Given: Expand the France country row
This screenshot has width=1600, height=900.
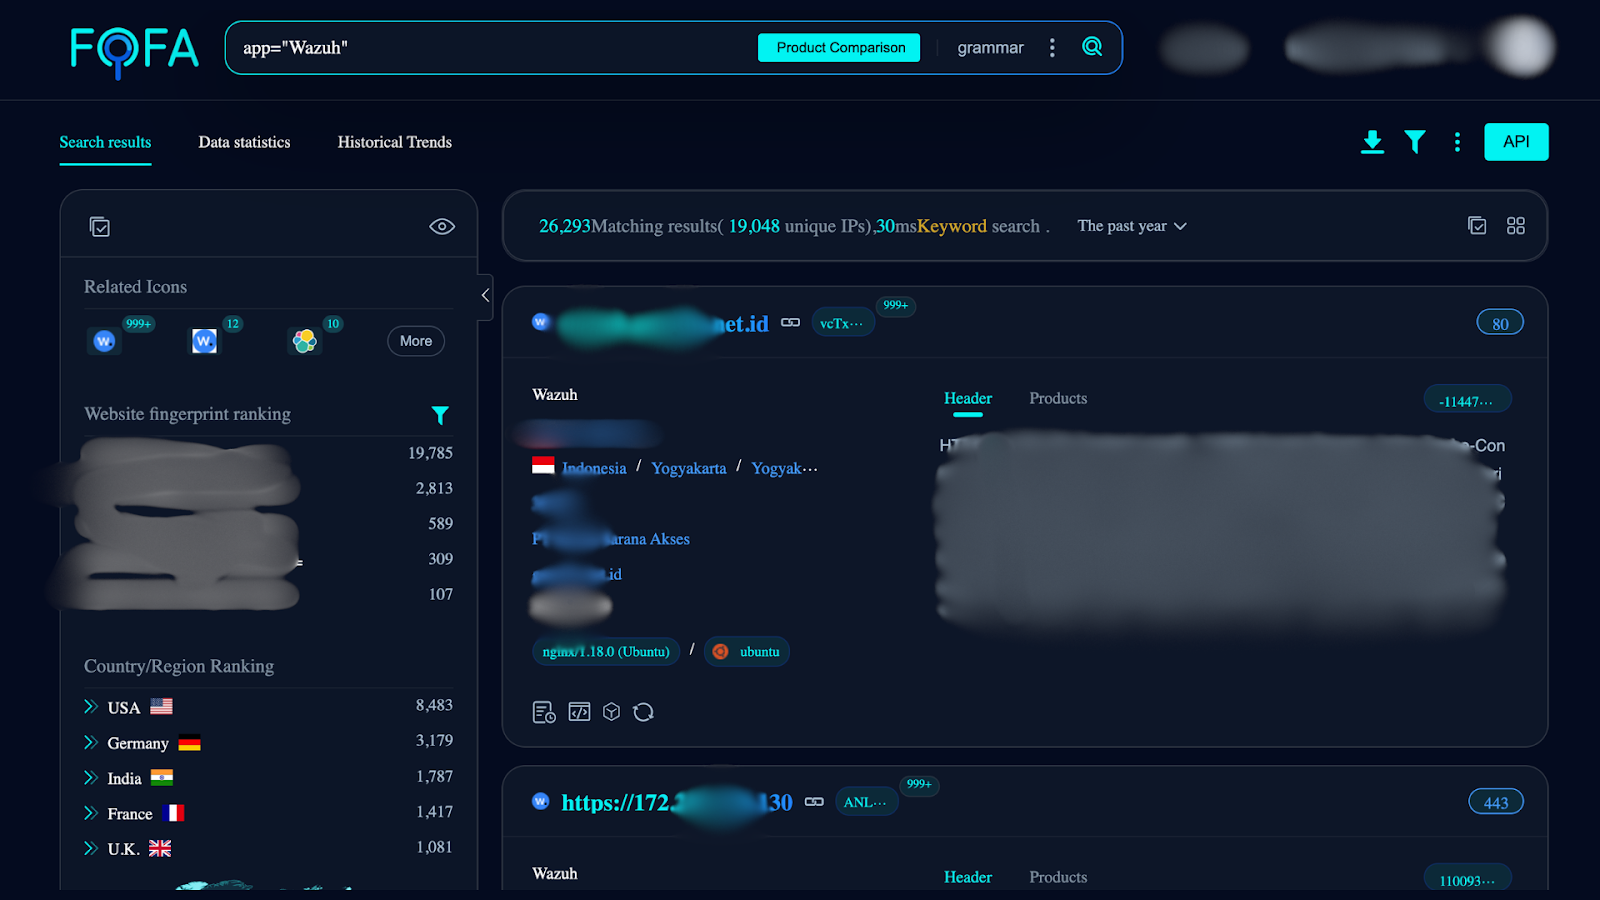Looking at the screenshot, I should tap(91, 814).
